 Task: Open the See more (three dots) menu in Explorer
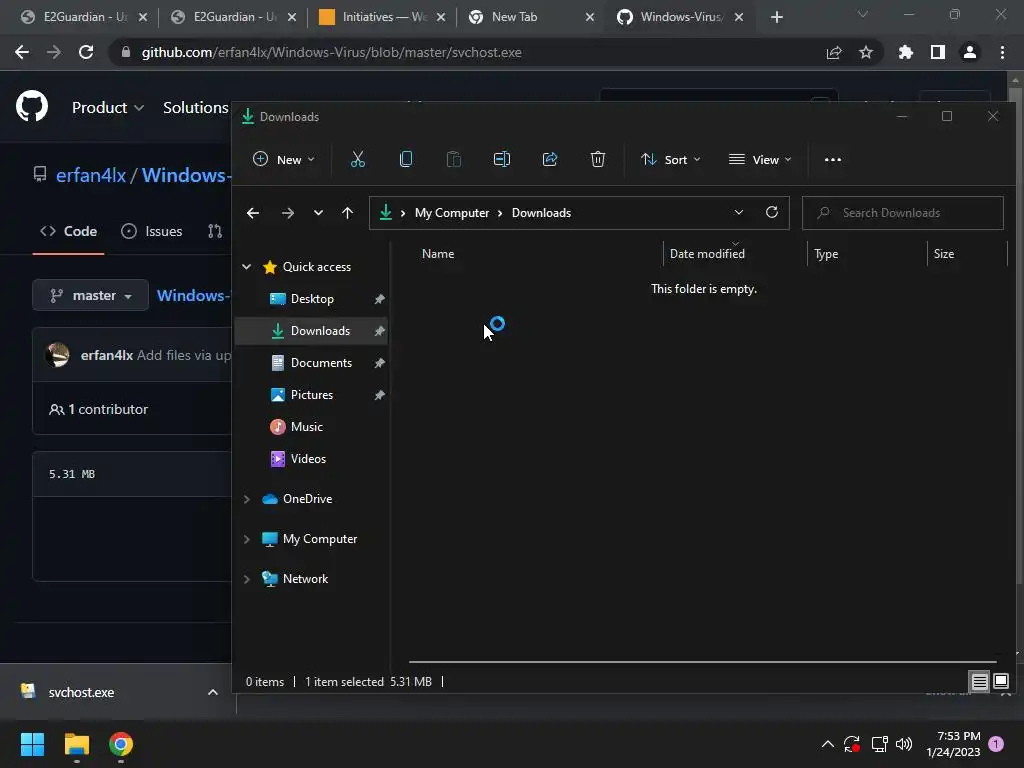833,159
